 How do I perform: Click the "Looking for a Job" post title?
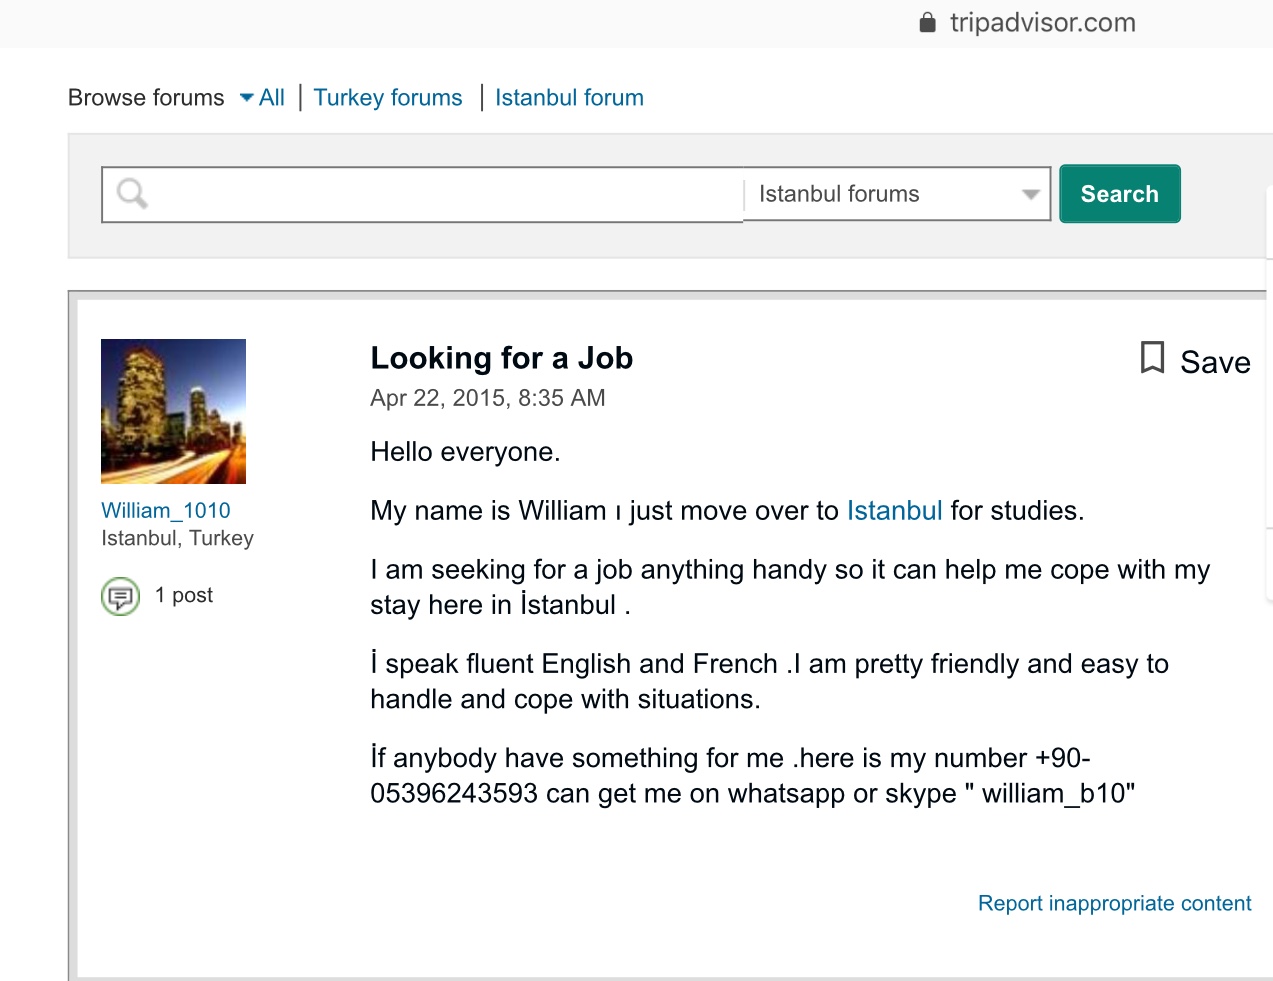pos(501,358)
